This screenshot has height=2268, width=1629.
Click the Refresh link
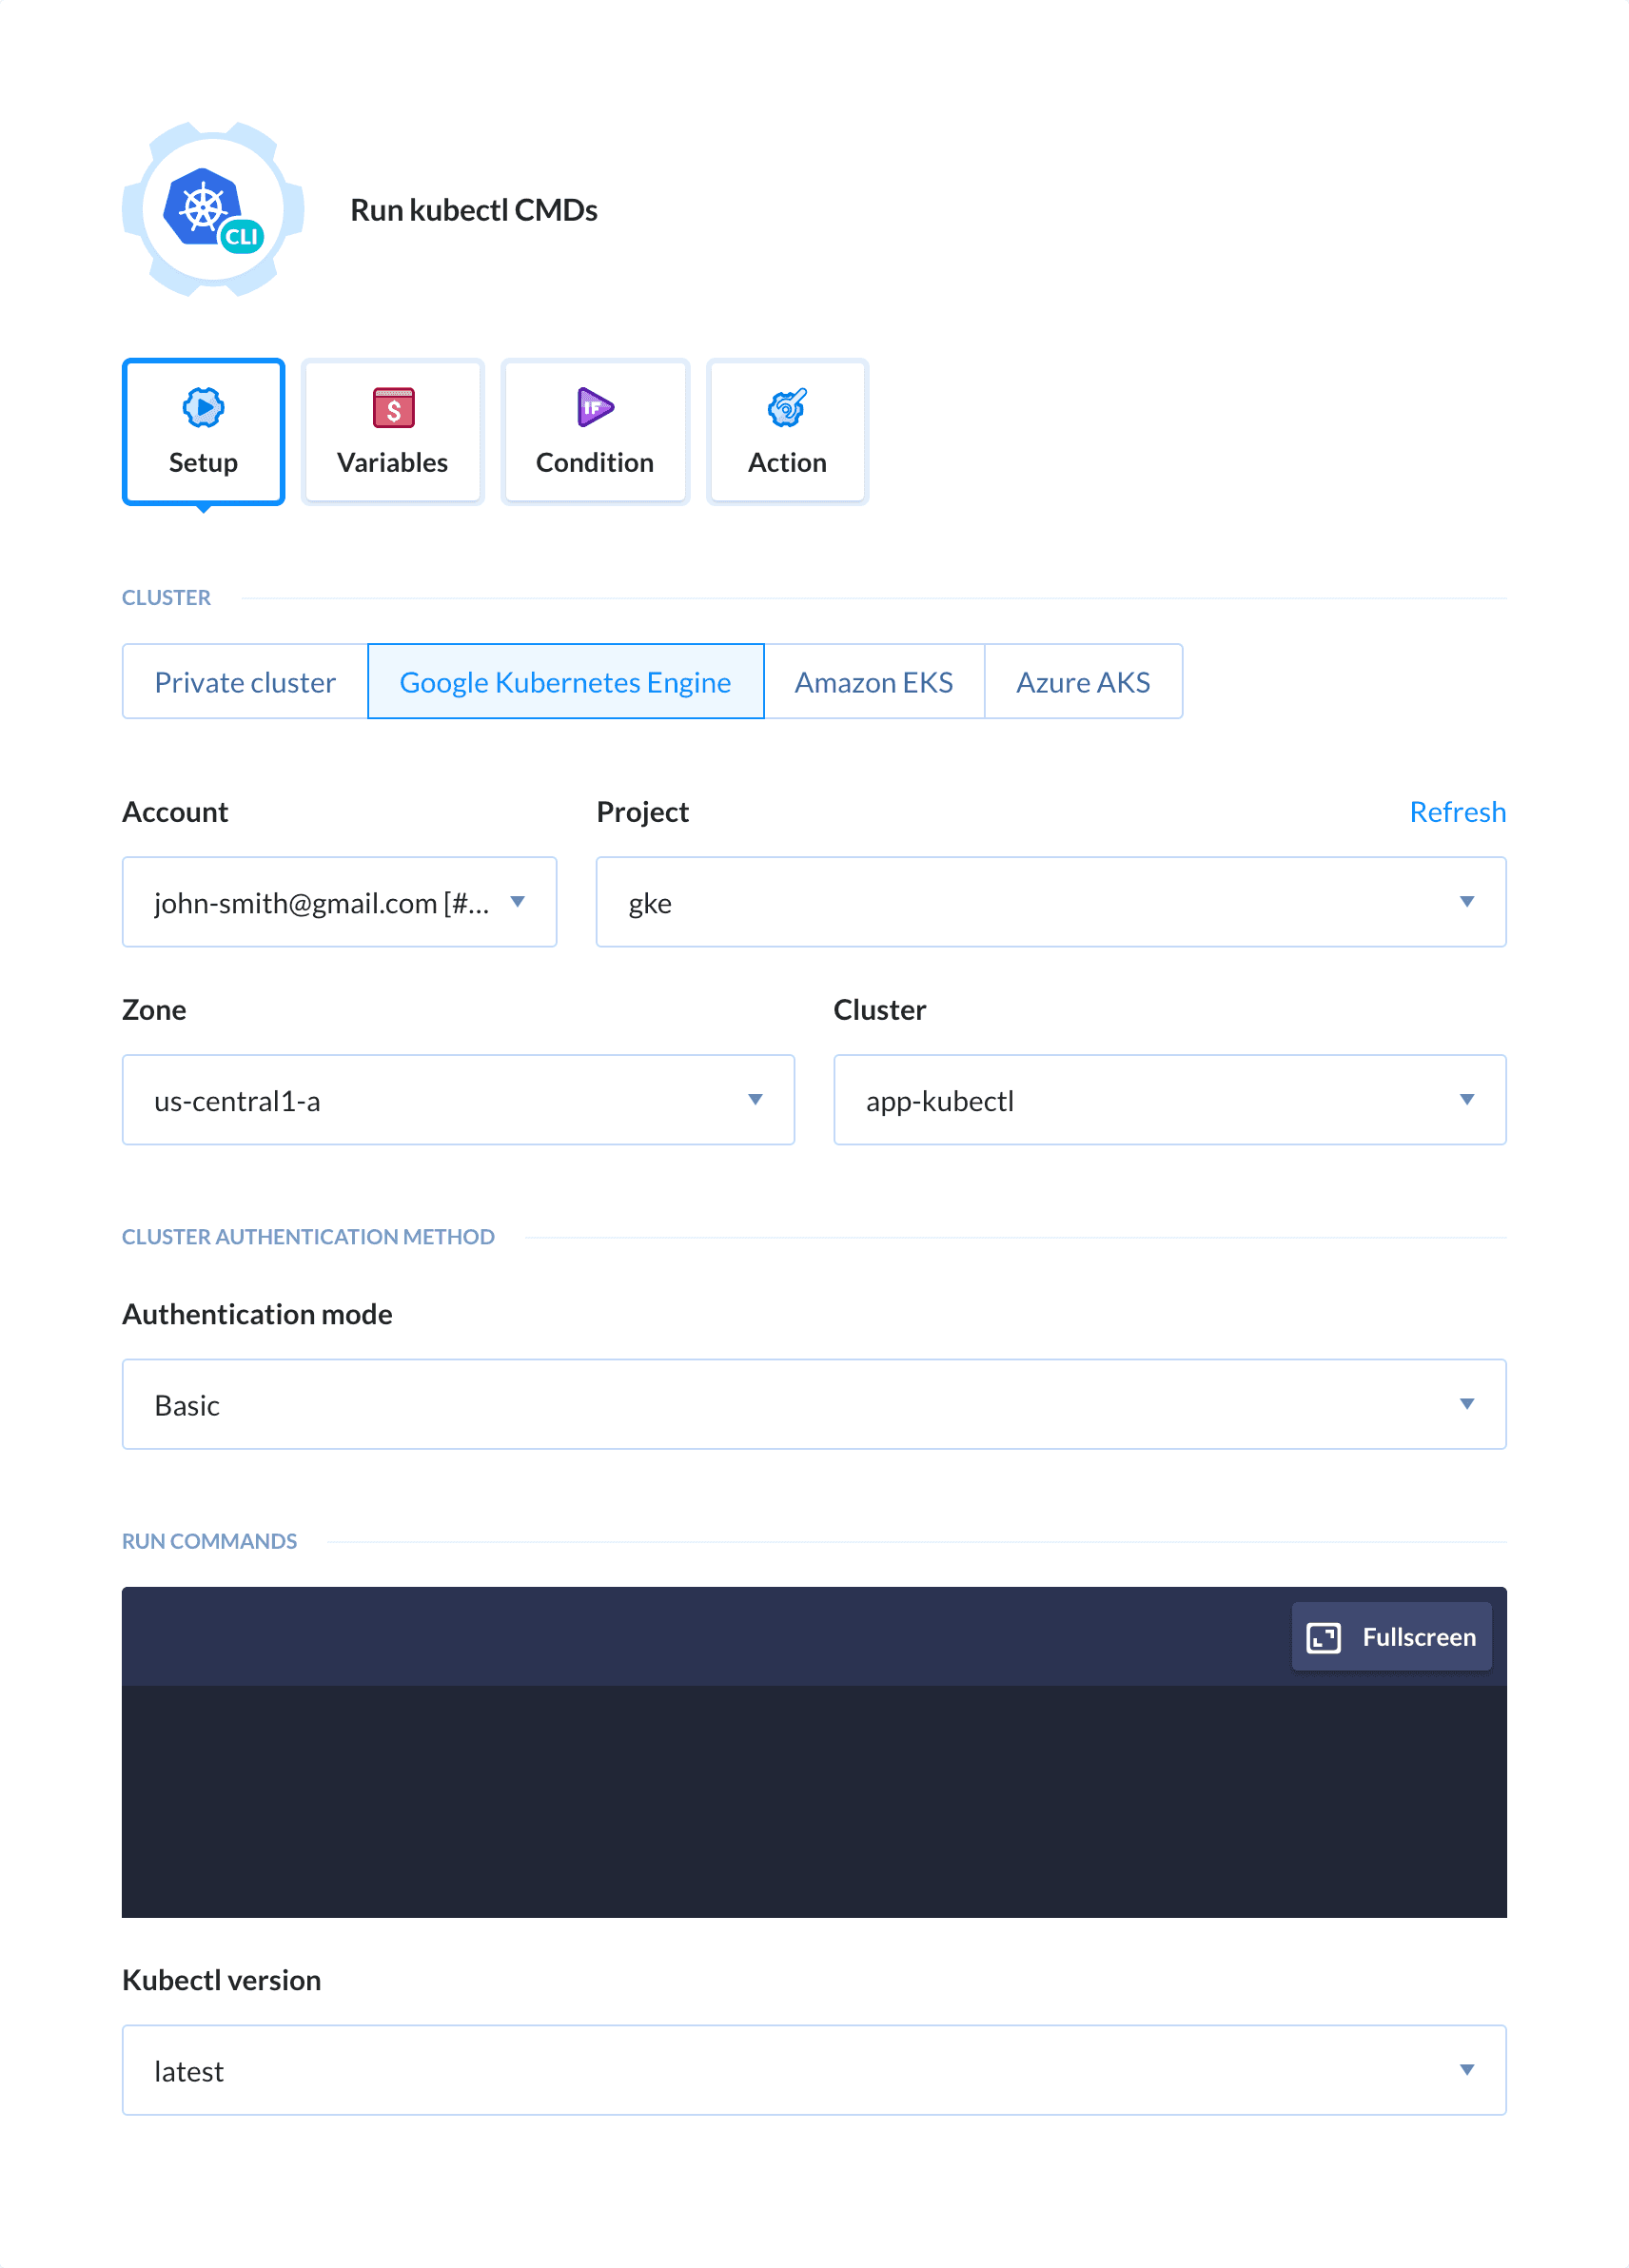tap(1457, 812)
